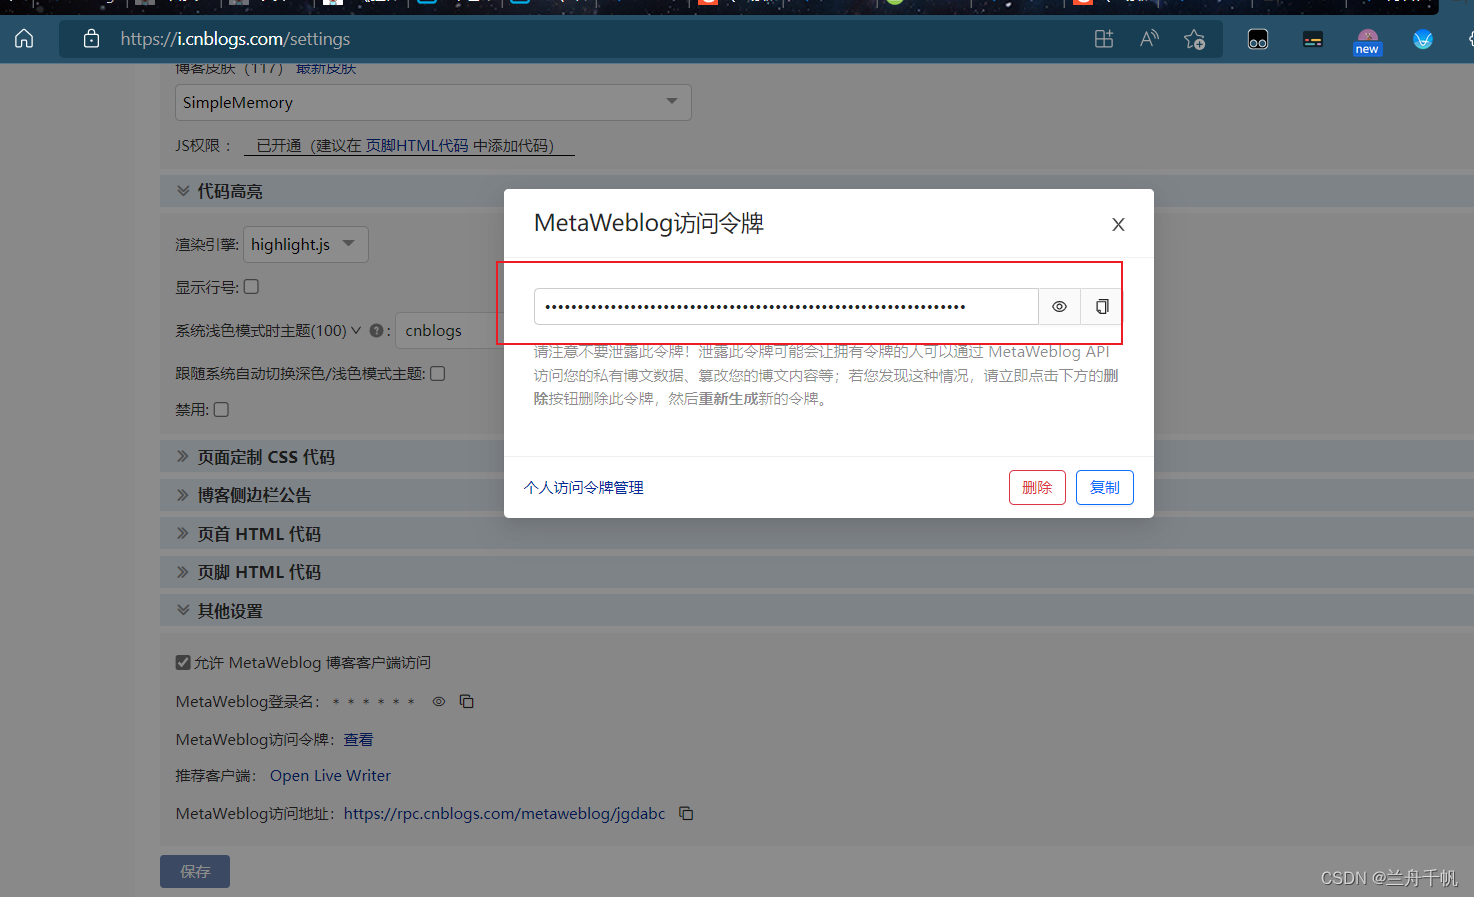This screenshot has height=897, width=1474.
Task: Open the cnblogs theme dropdown
Action: pos(450,330)
